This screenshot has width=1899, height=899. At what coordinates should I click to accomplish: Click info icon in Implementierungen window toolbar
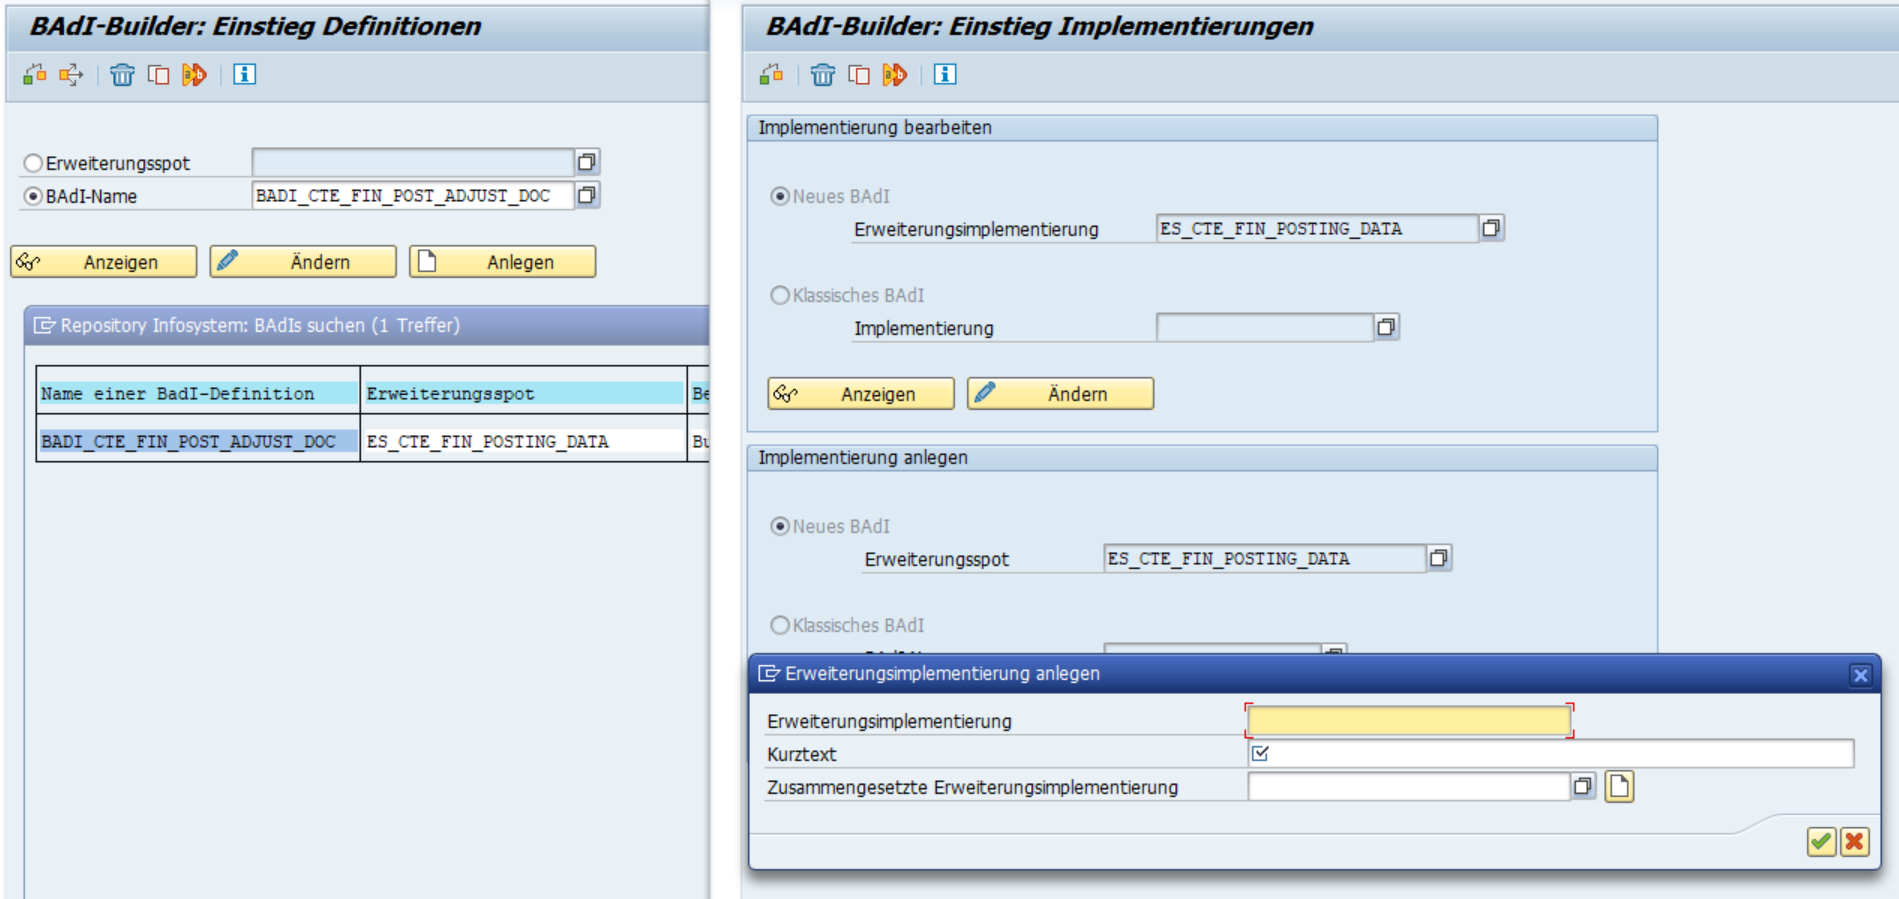pos(945,74)
